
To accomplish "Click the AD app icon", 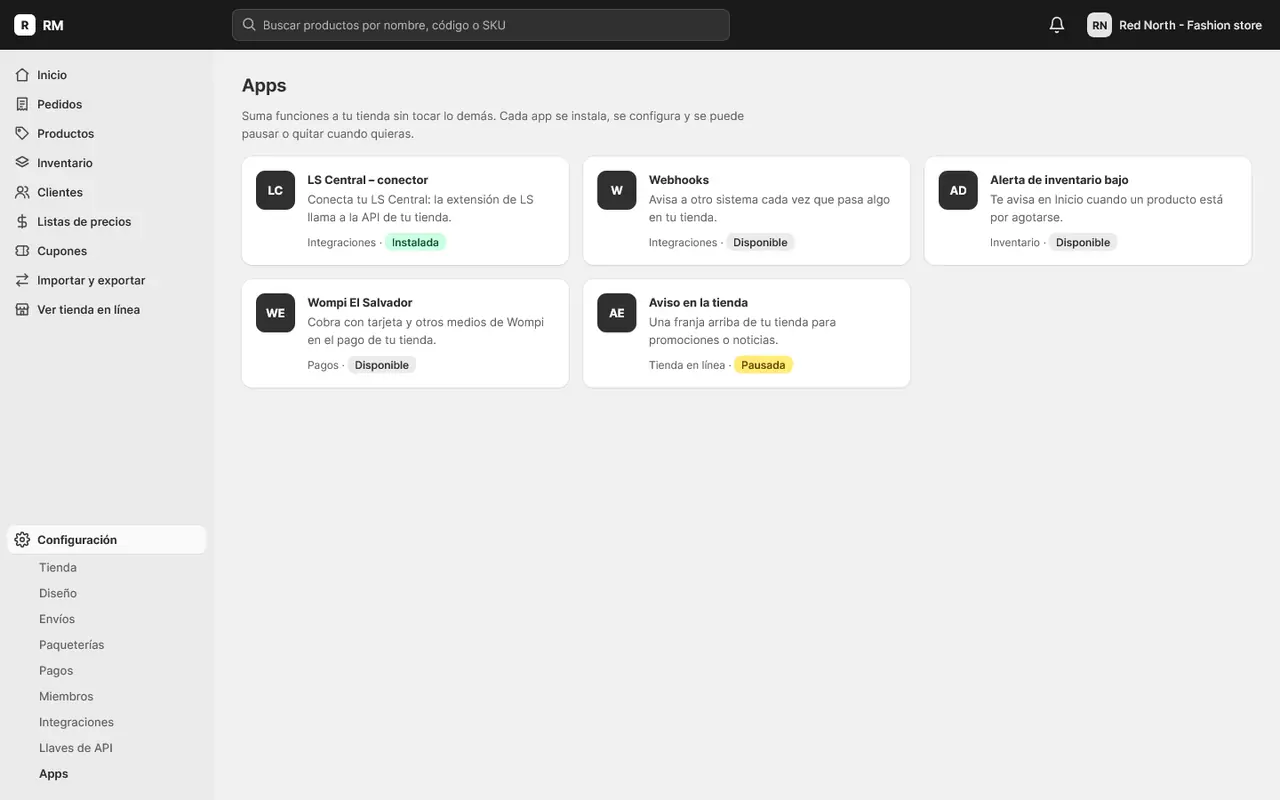I will 958,190.
